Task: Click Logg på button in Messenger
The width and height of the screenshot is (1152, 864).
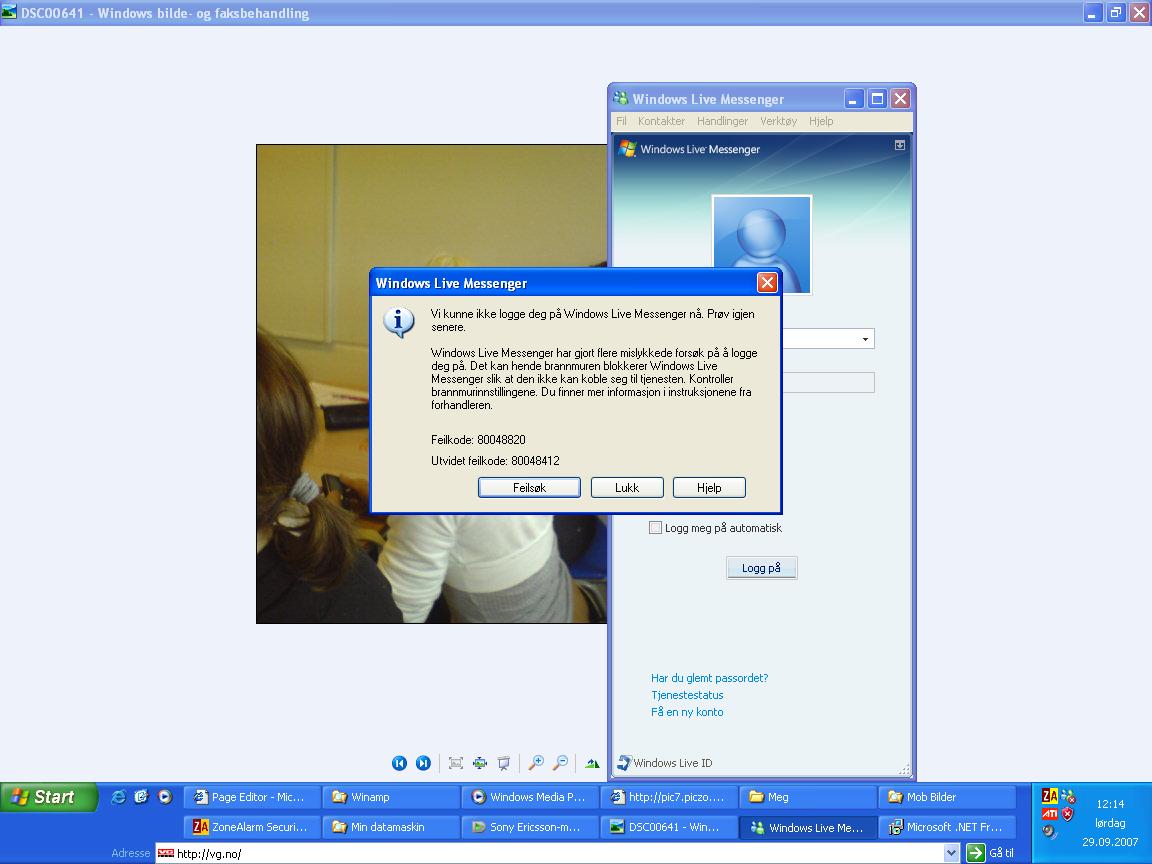Action: [x=762, y=568]
